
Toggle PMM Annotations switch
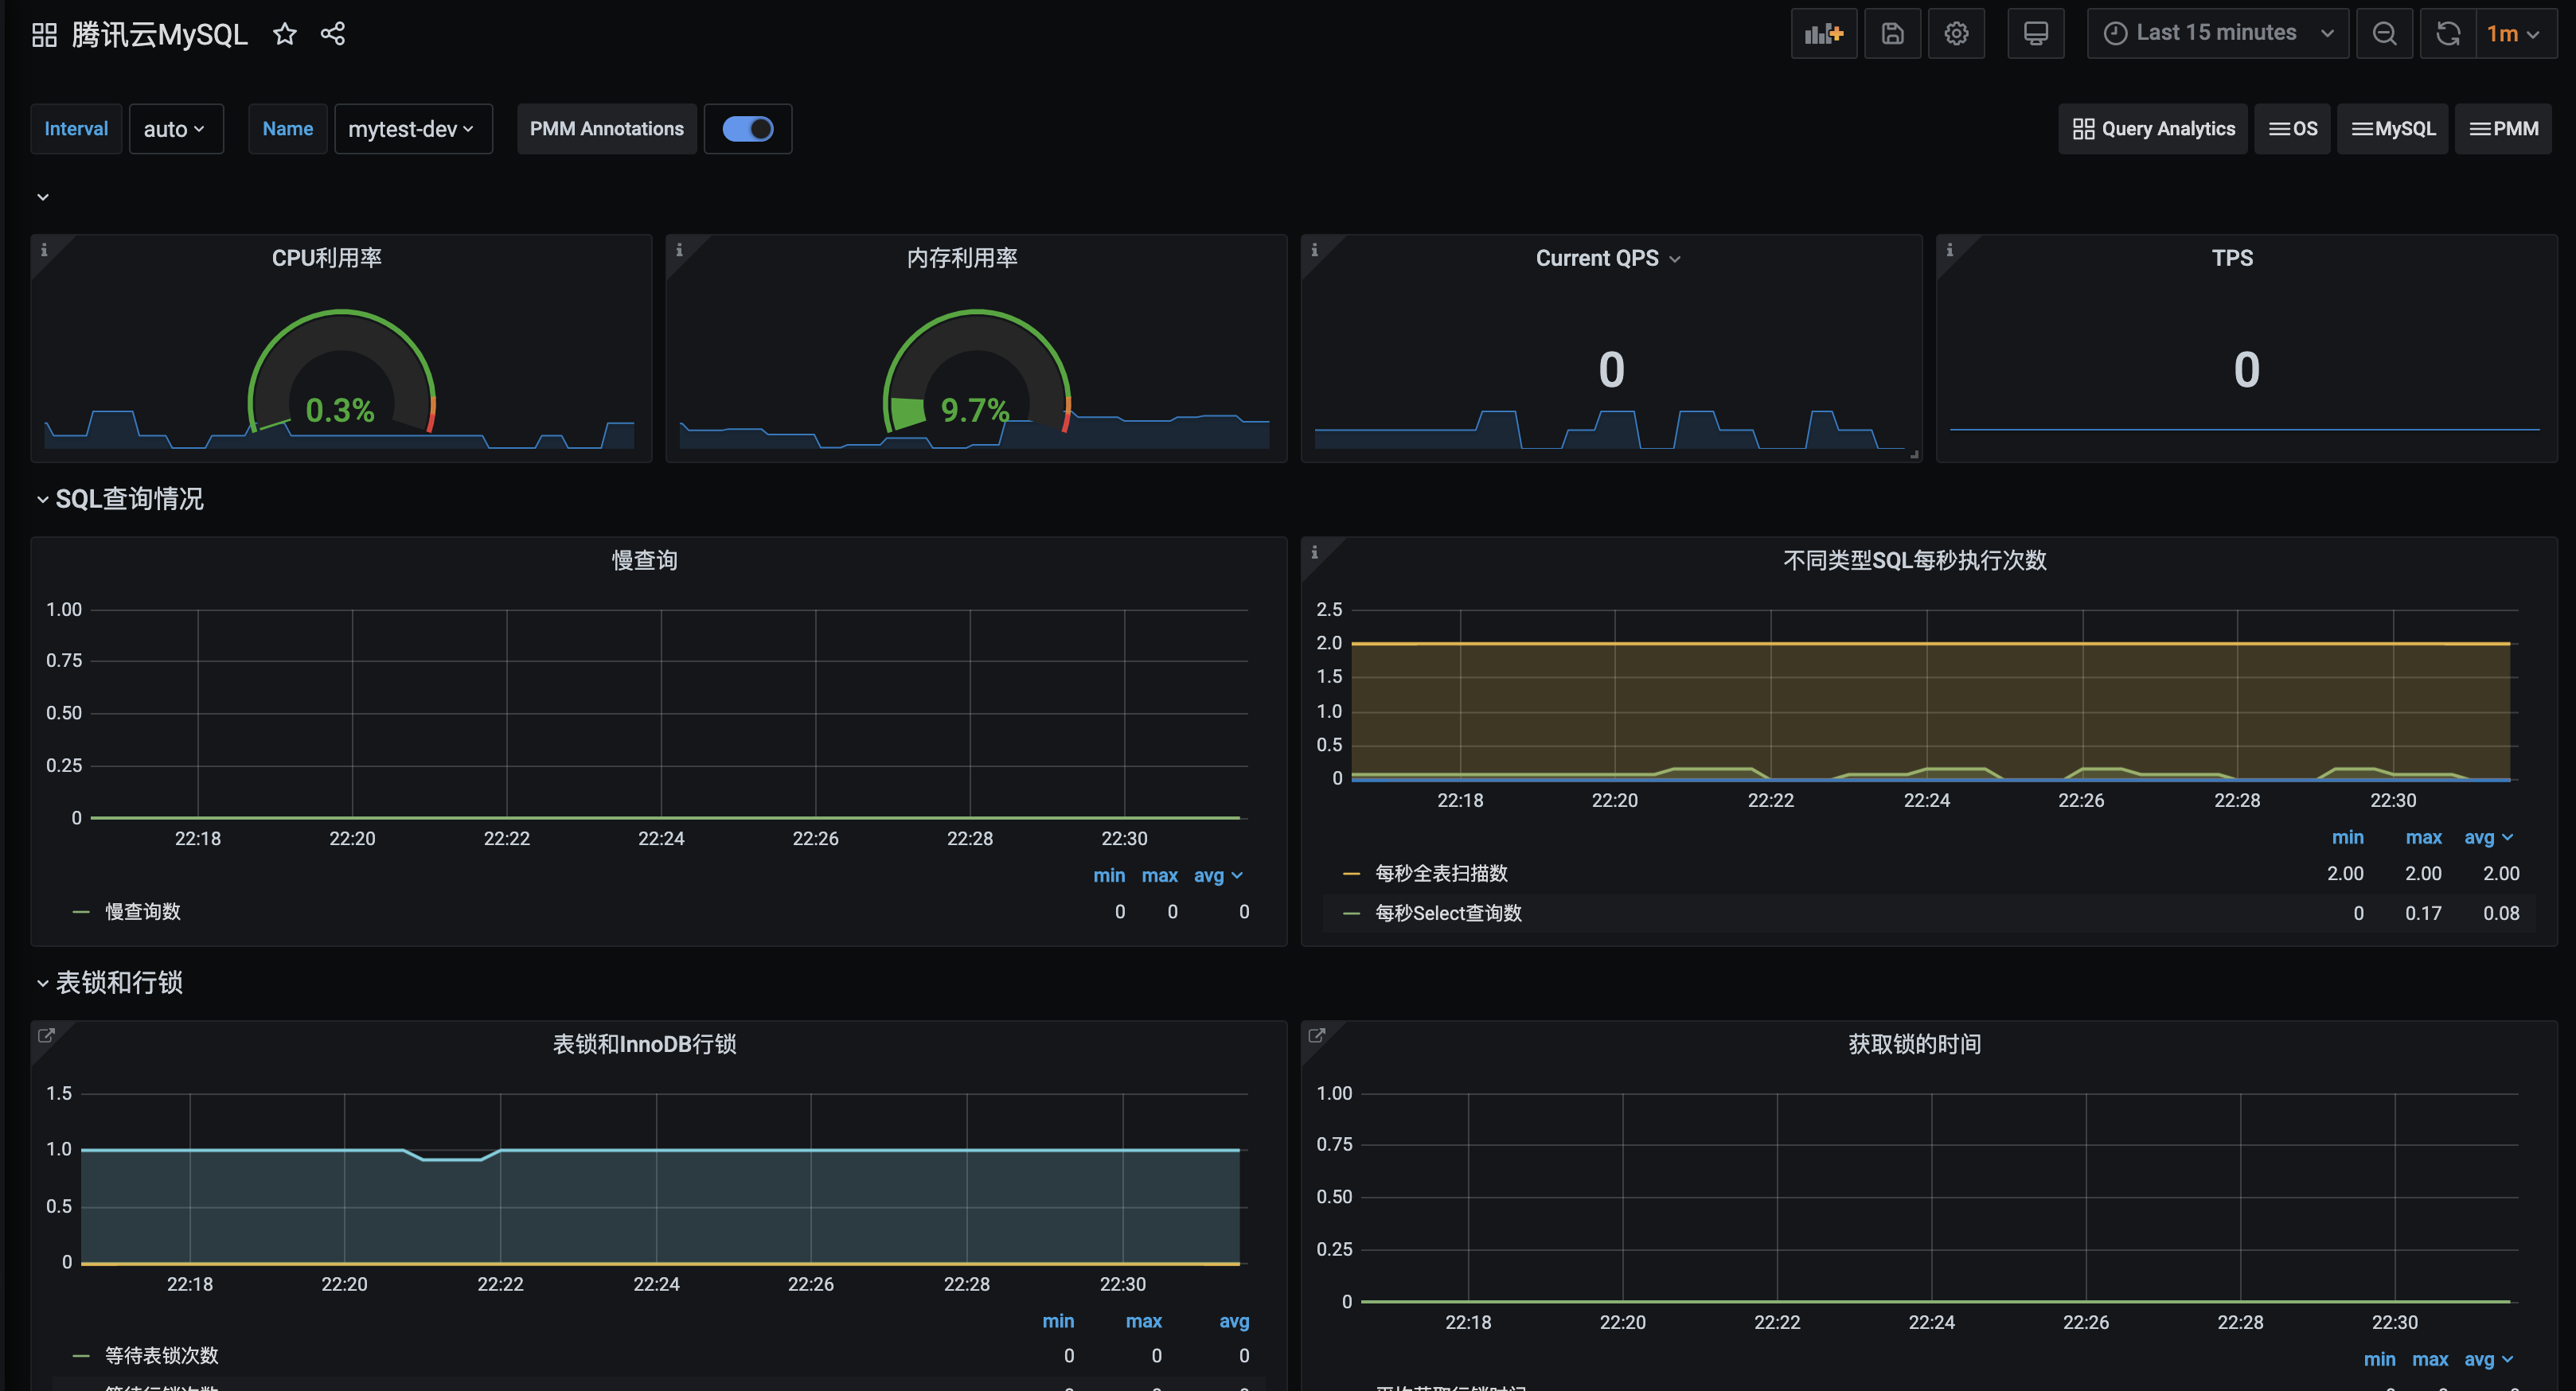tap(748, 129)
